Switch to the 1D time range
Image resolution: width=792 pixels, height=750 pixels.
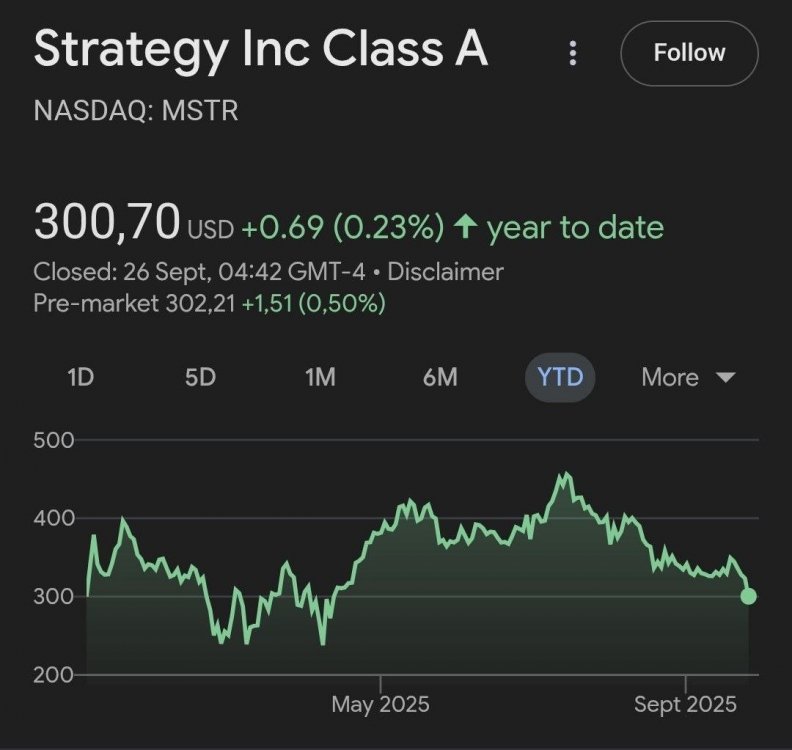(80, 377)
